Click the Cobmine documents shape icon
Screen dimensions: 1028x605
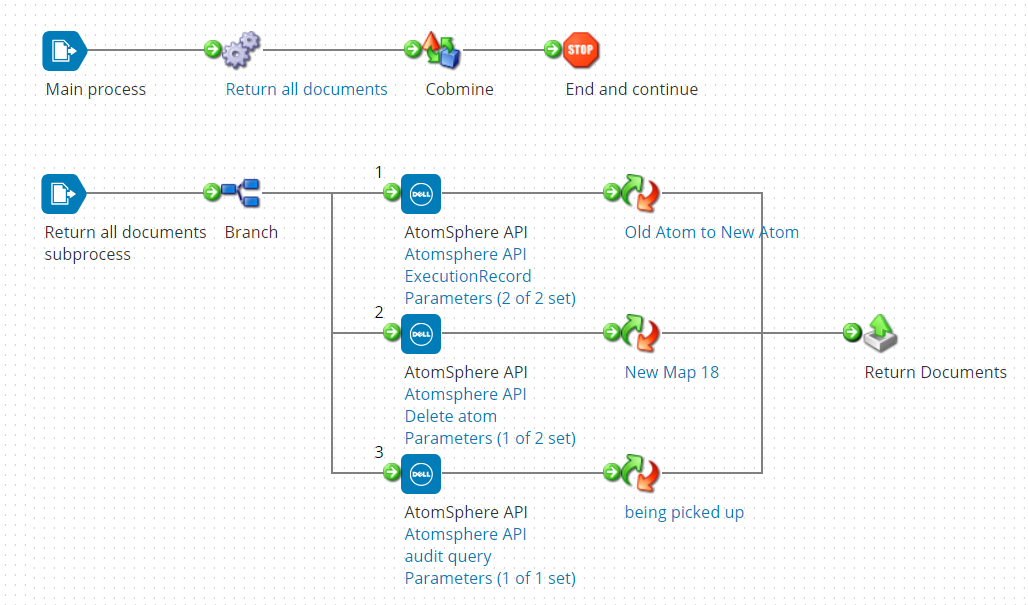440,50
